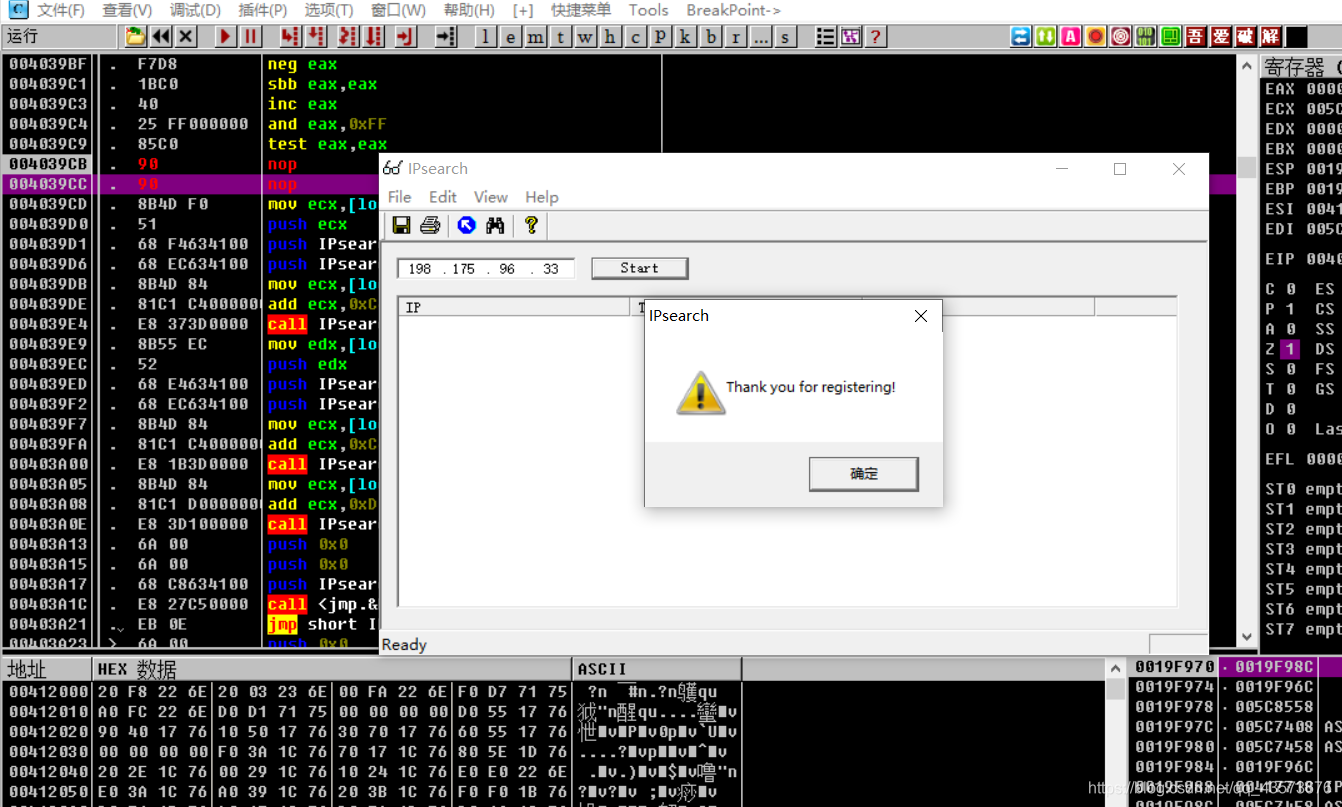This screenshot has height=807, width=1342.
Task: Open CPU 'c' toolbar button
Action: coord(636,37)
